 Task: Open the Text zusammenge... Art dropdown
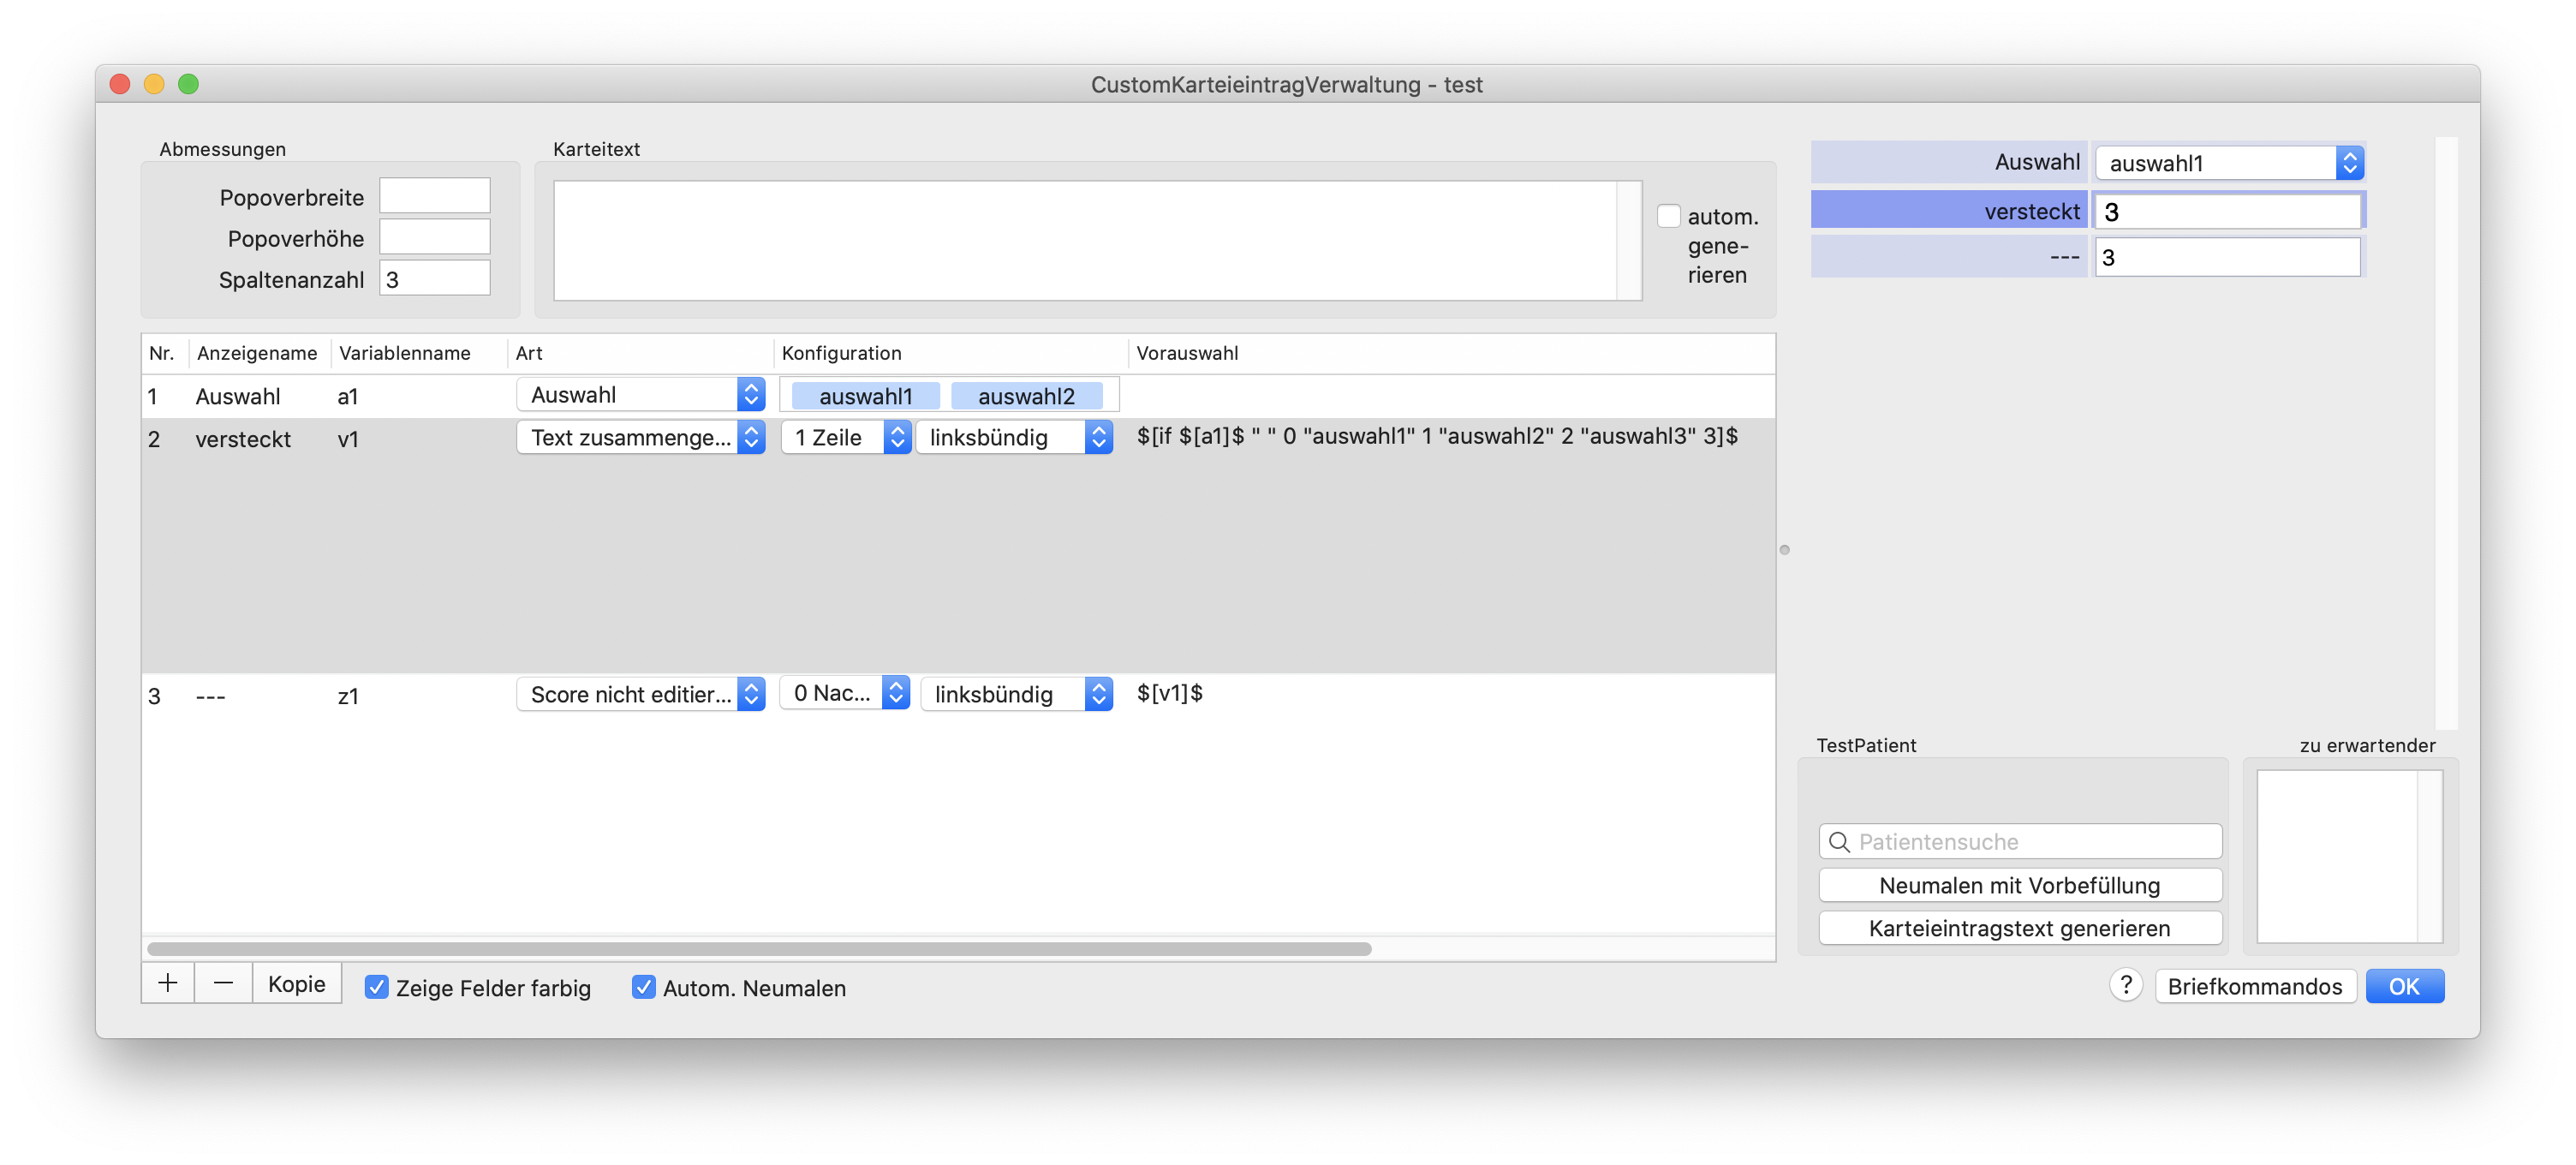(x=641, y=437)
